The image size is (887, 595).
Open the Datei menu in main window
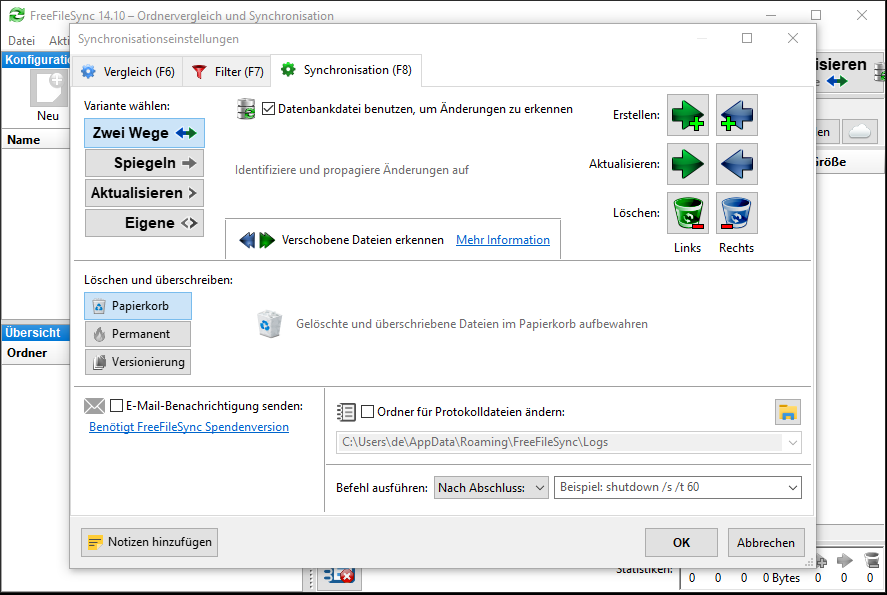tap(21, 41)
